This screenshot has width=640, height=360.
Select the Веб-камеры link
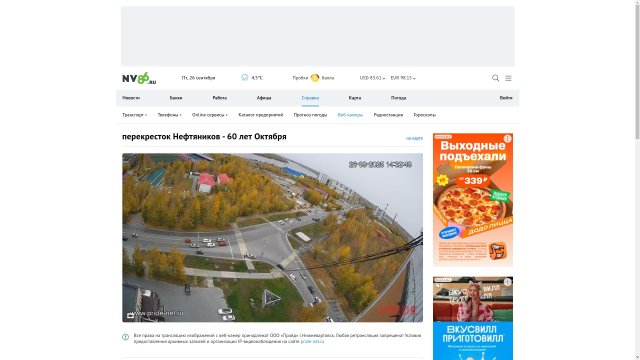pyautogui.click(x=350, y=115)
